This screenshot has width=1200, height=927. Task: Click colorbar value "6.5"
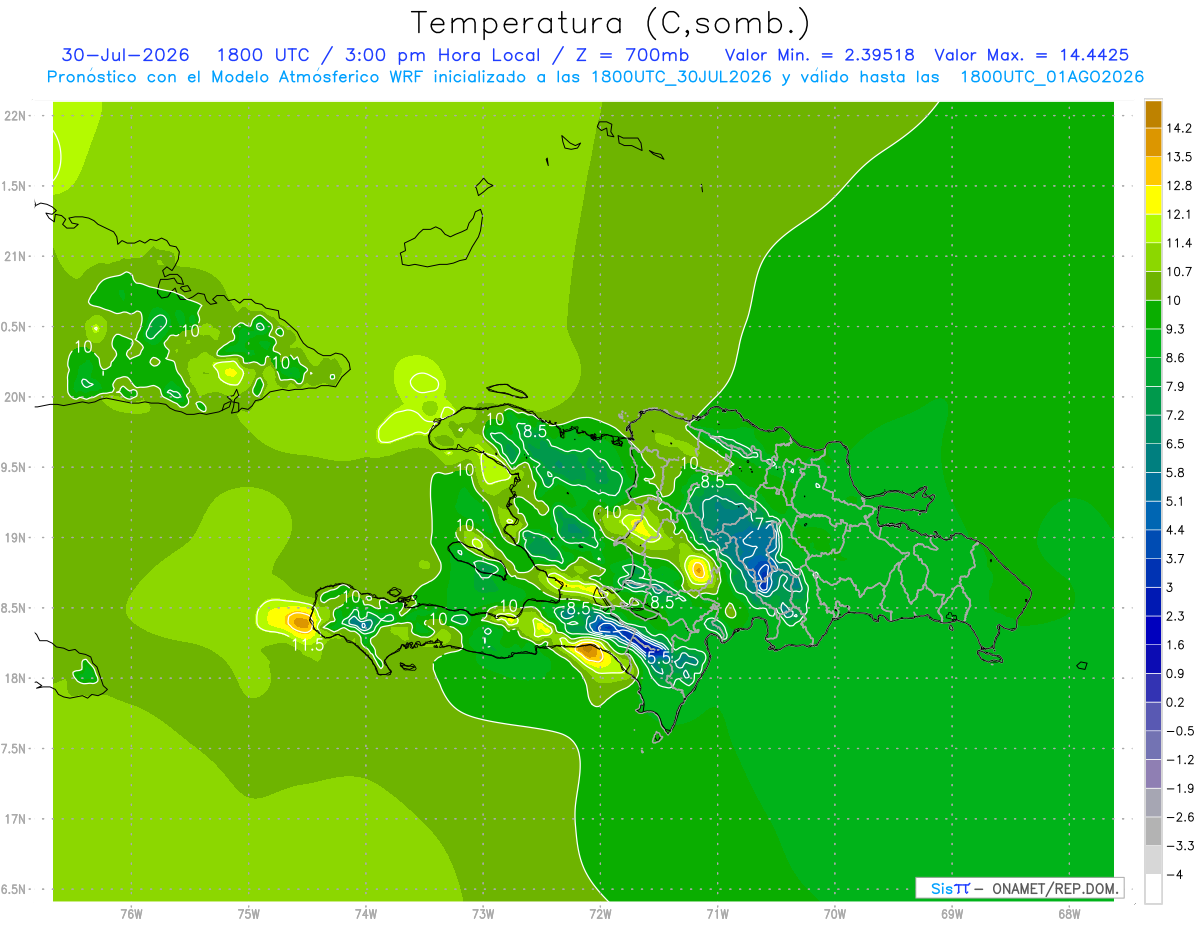tap(1175, 443)
